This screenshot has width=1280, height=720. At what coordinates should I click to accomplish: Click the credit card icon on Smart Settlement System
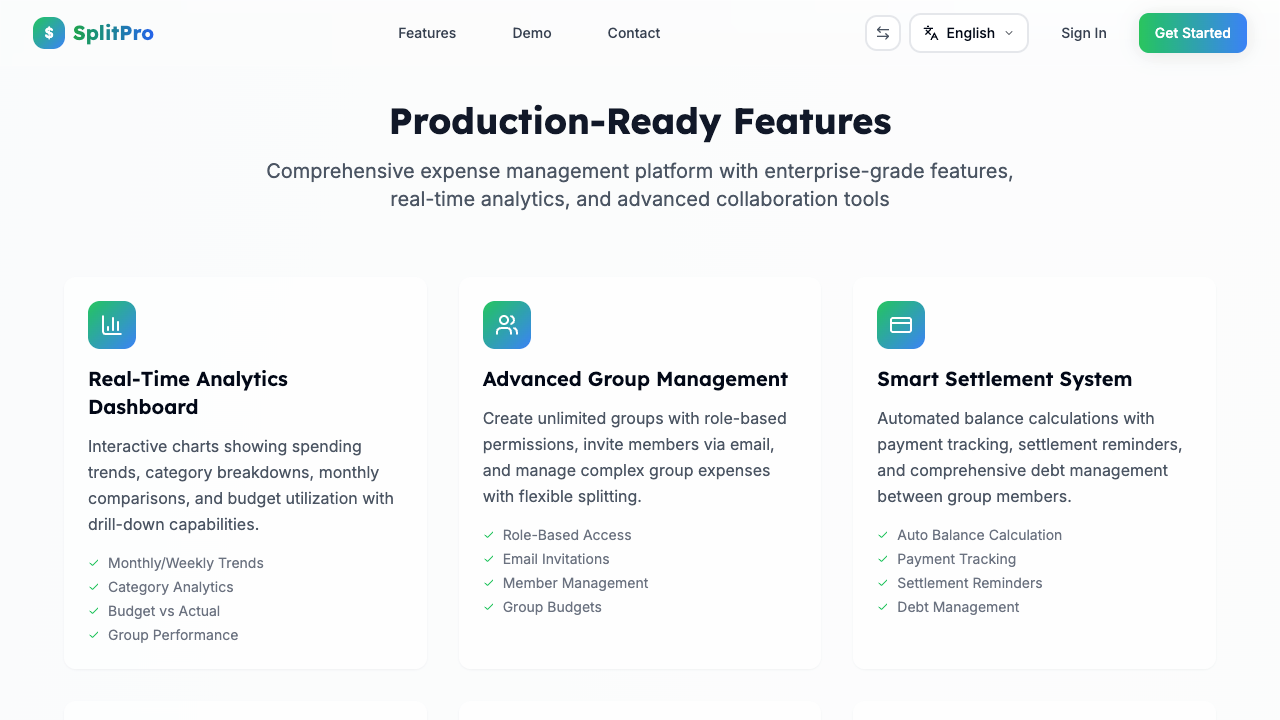(x=900, y=325)
